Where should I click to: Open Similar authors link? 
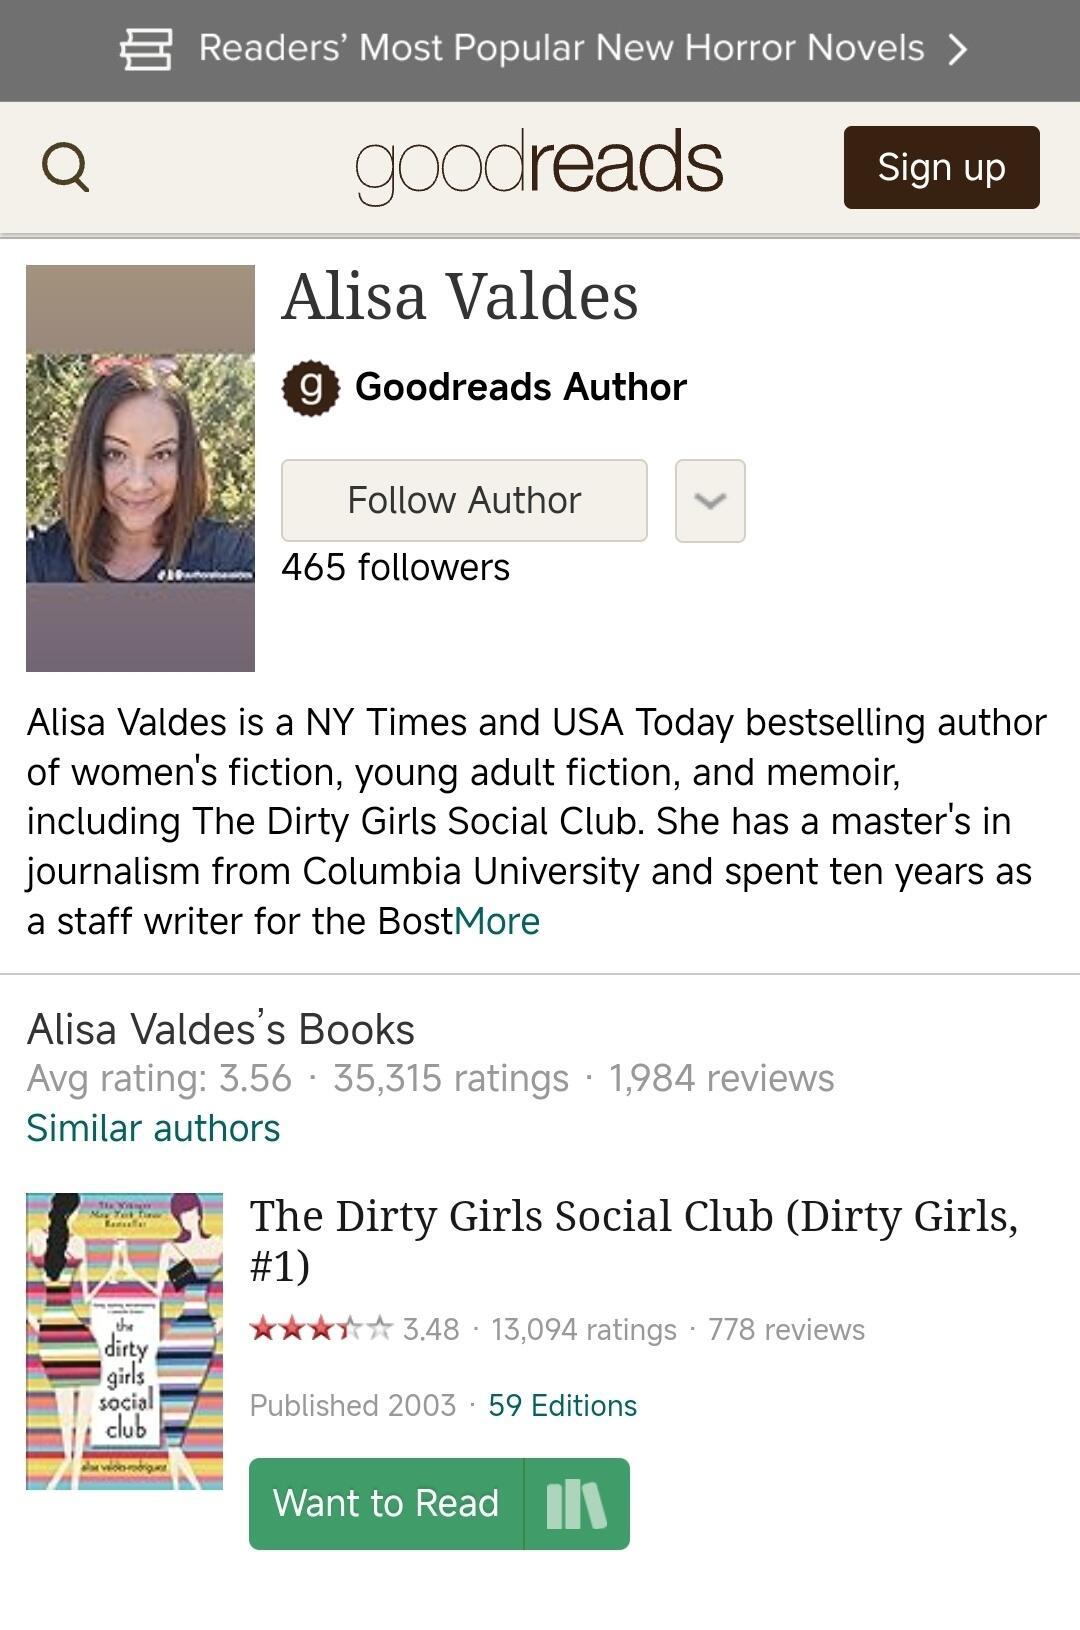click(x=153, y=1128)
